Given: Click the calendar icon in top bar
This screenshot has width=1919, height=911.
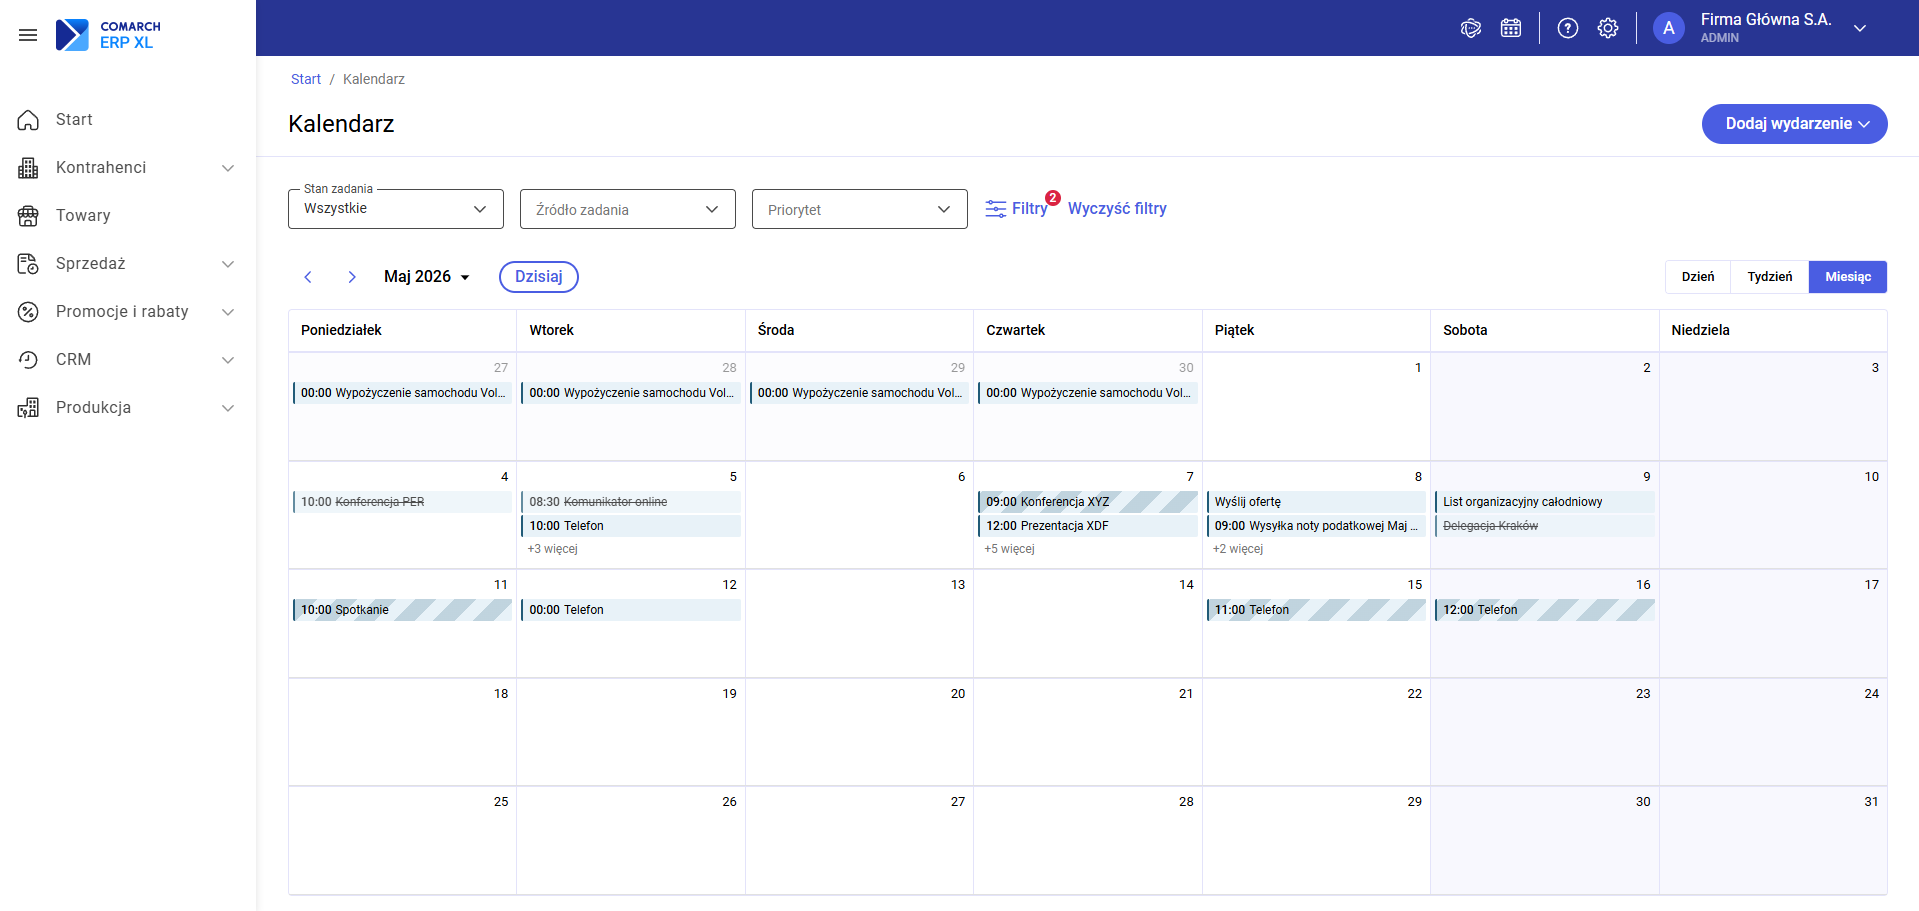Looking at the screenshot, I should [1511, 28].
